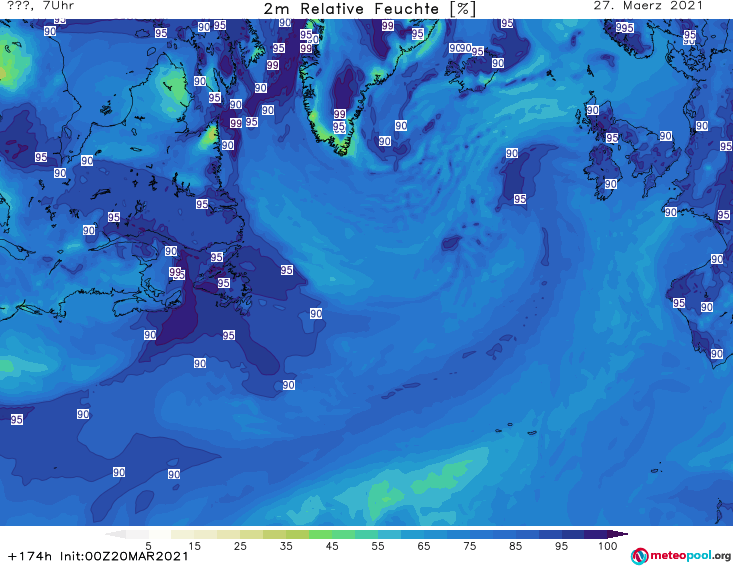Viewport: 733px width, 566px height.
Task: Click the colorbar value label 95
Action: pyautogui.click(x=561, y=546)
